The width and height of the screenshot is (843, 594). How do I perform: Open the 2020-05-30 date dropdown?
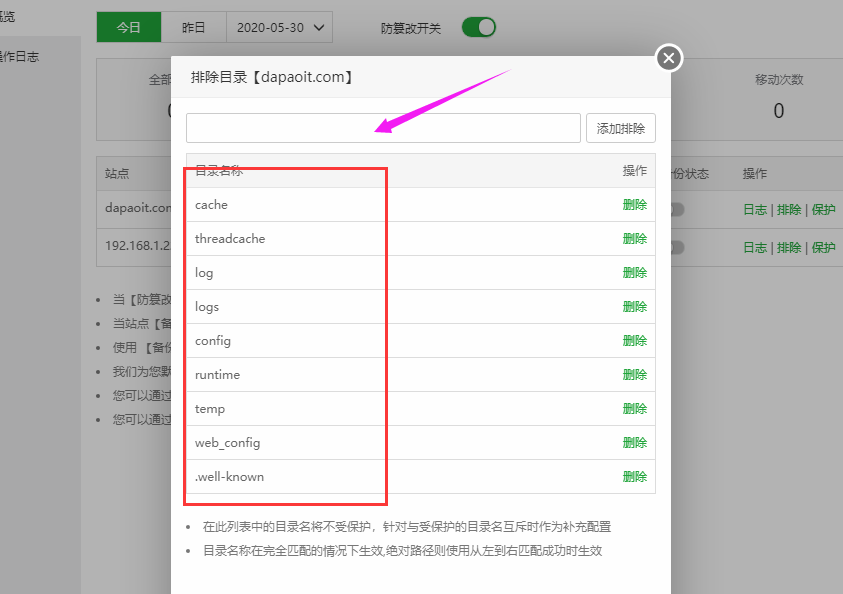point(280,27)
